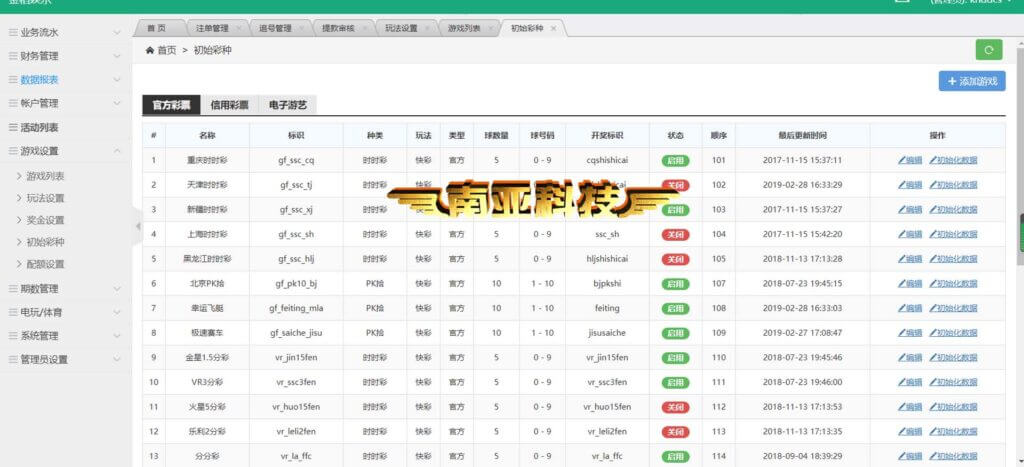Click 编辑 link for 分分彩
The image size is (1024, 467).
910,457
